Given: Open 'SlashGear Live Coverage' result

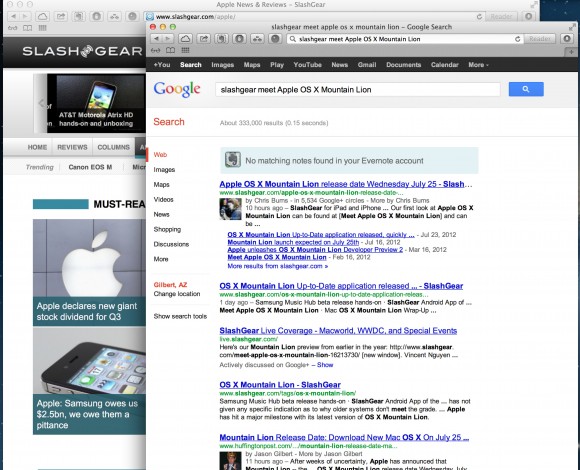Looking at the screenshot, I should pyautogui.click(x=338, y=331).
